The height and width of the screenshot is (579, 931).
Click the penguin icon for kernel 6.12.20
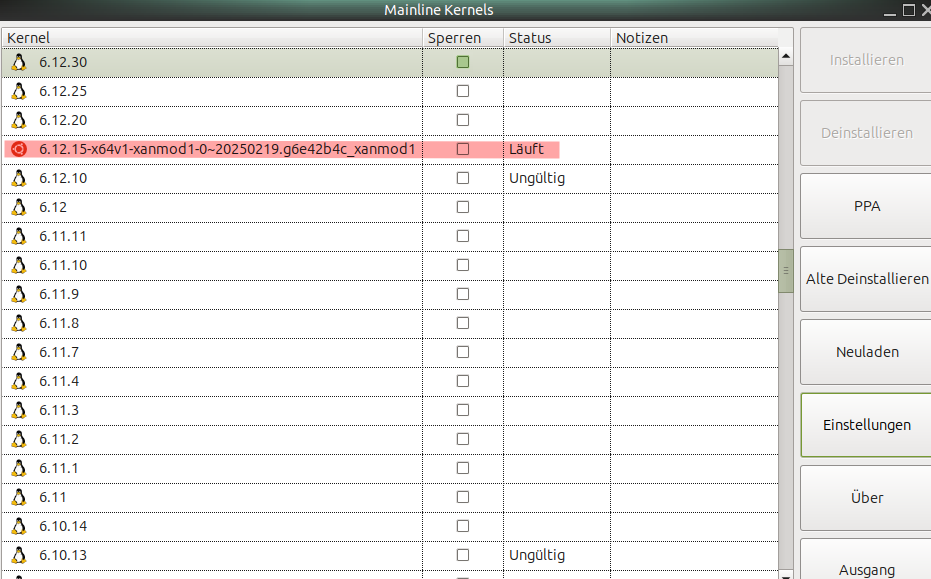coord(19,121)
